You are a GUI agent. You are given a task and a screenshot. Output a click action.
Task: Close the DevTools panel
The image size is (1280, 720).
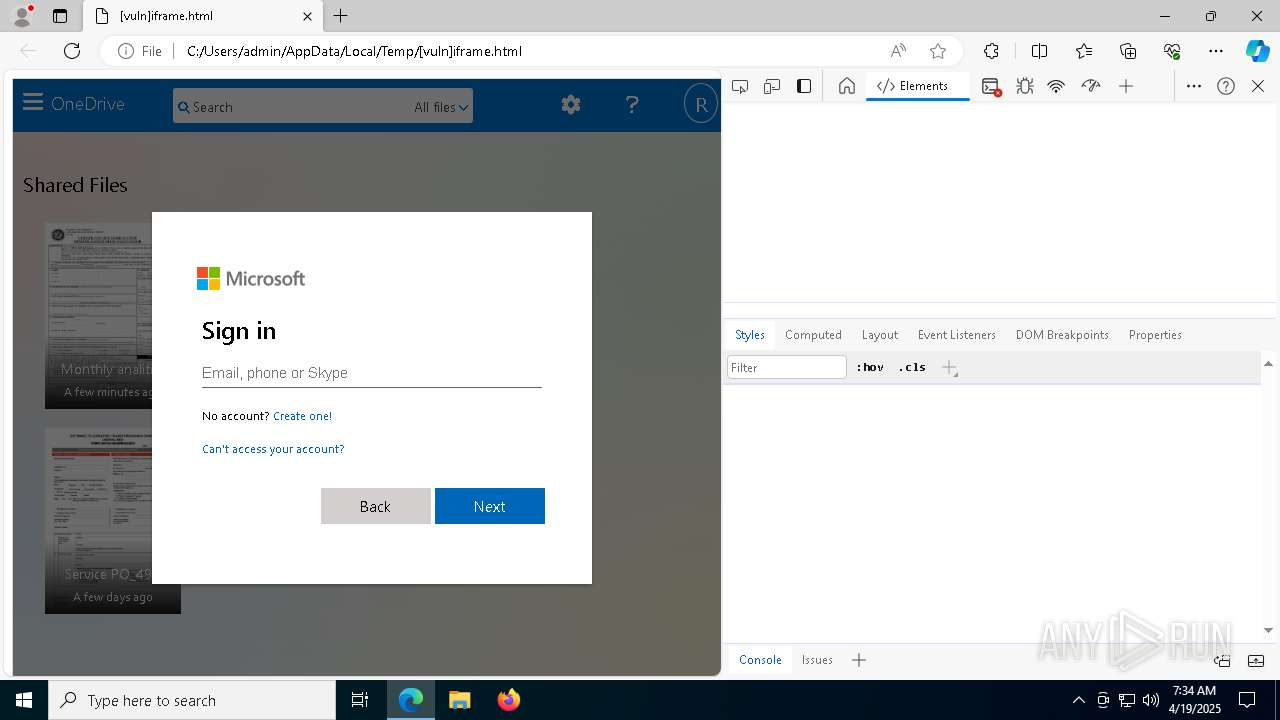point(1258,86)
